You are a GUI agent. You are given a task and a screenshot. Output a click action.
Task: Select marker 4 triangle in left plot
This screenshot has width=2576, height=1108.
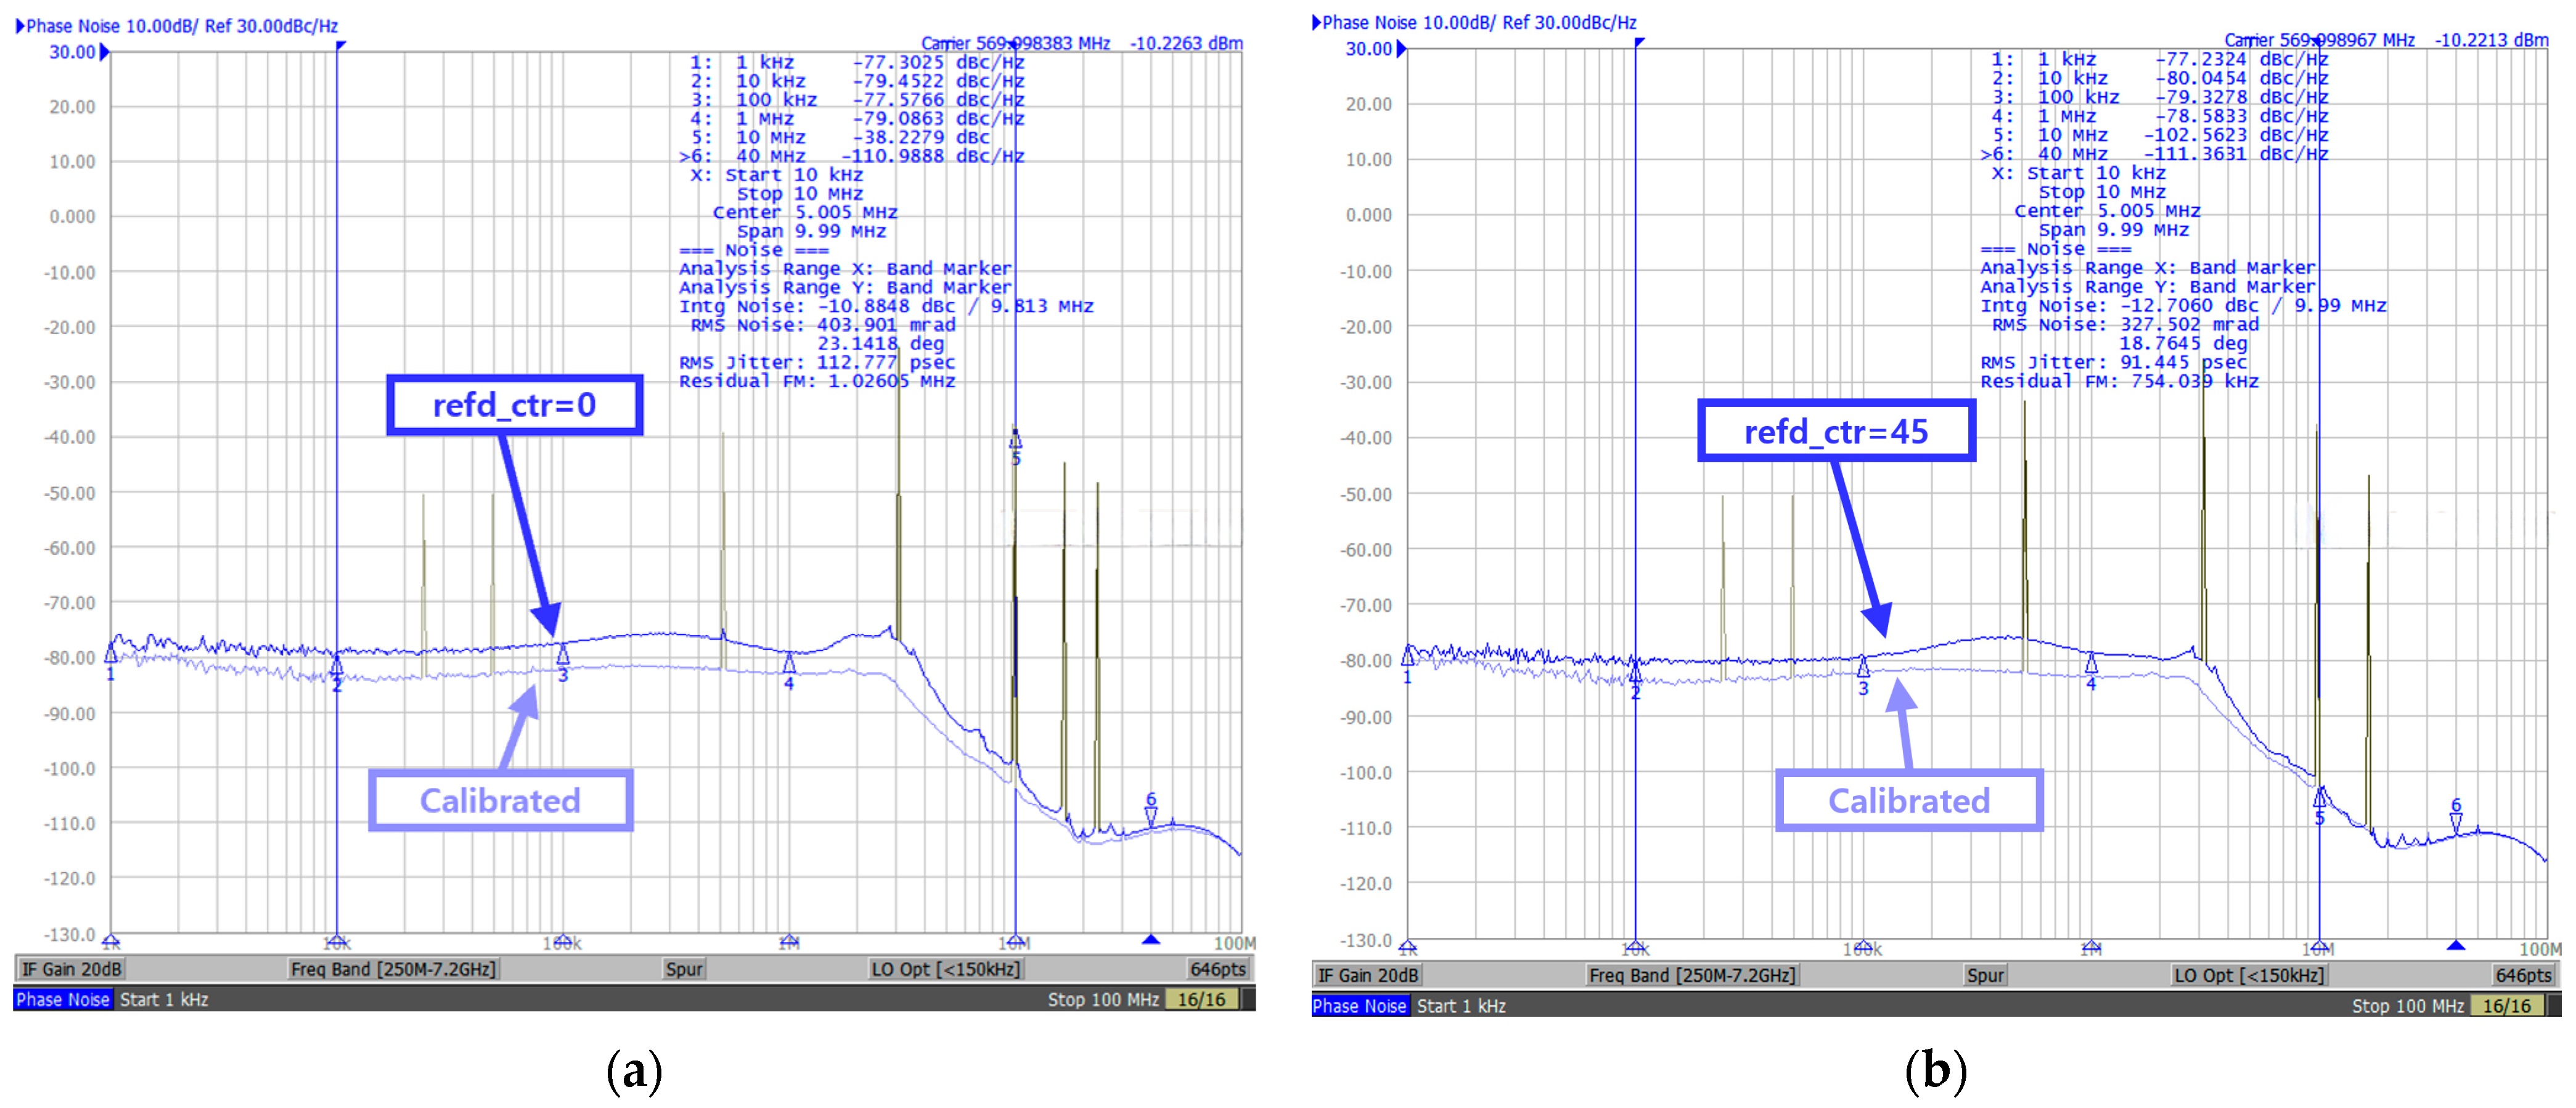tap(789, 664)
